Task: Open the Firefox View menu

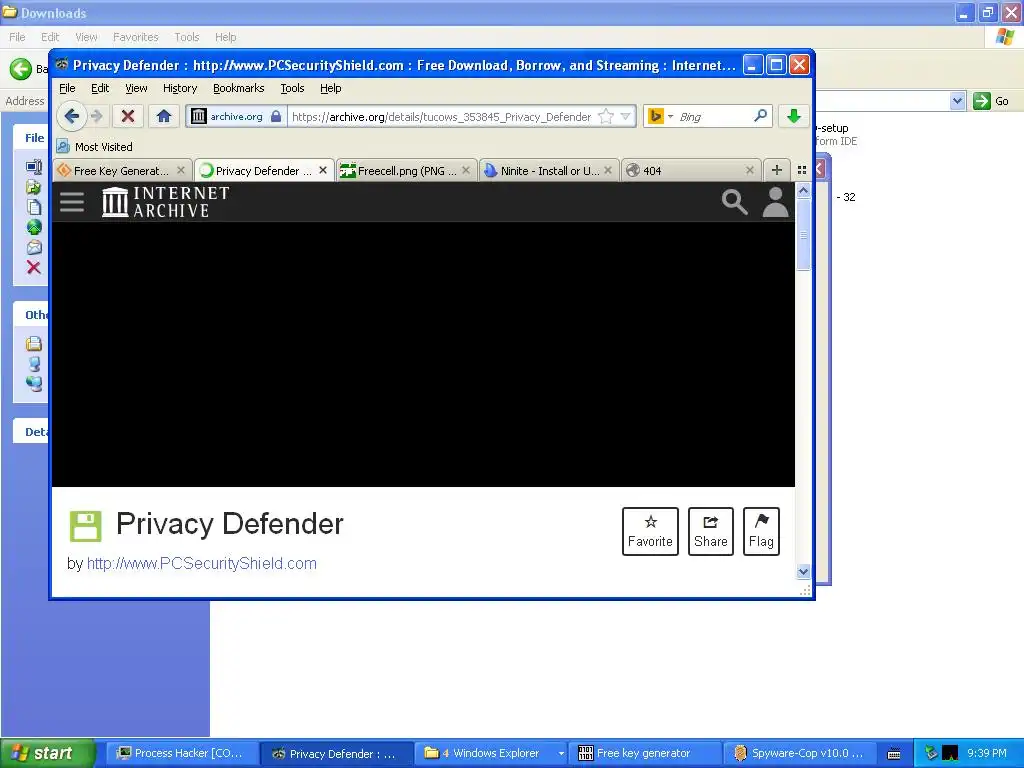Action: pos(136,88)
